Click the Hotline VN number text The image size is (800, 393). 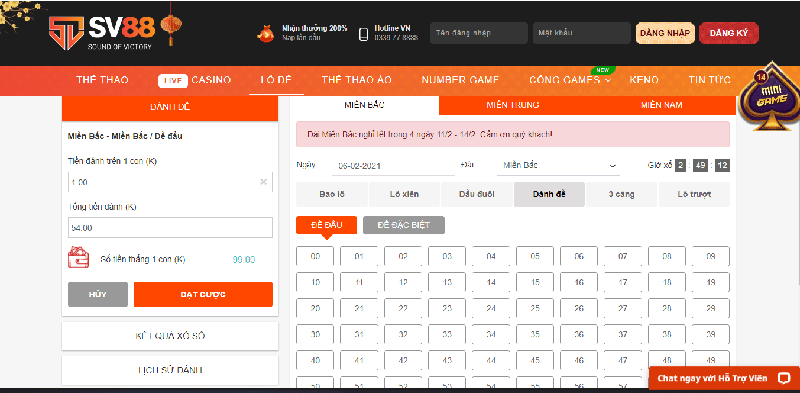[x=396, y=38]
